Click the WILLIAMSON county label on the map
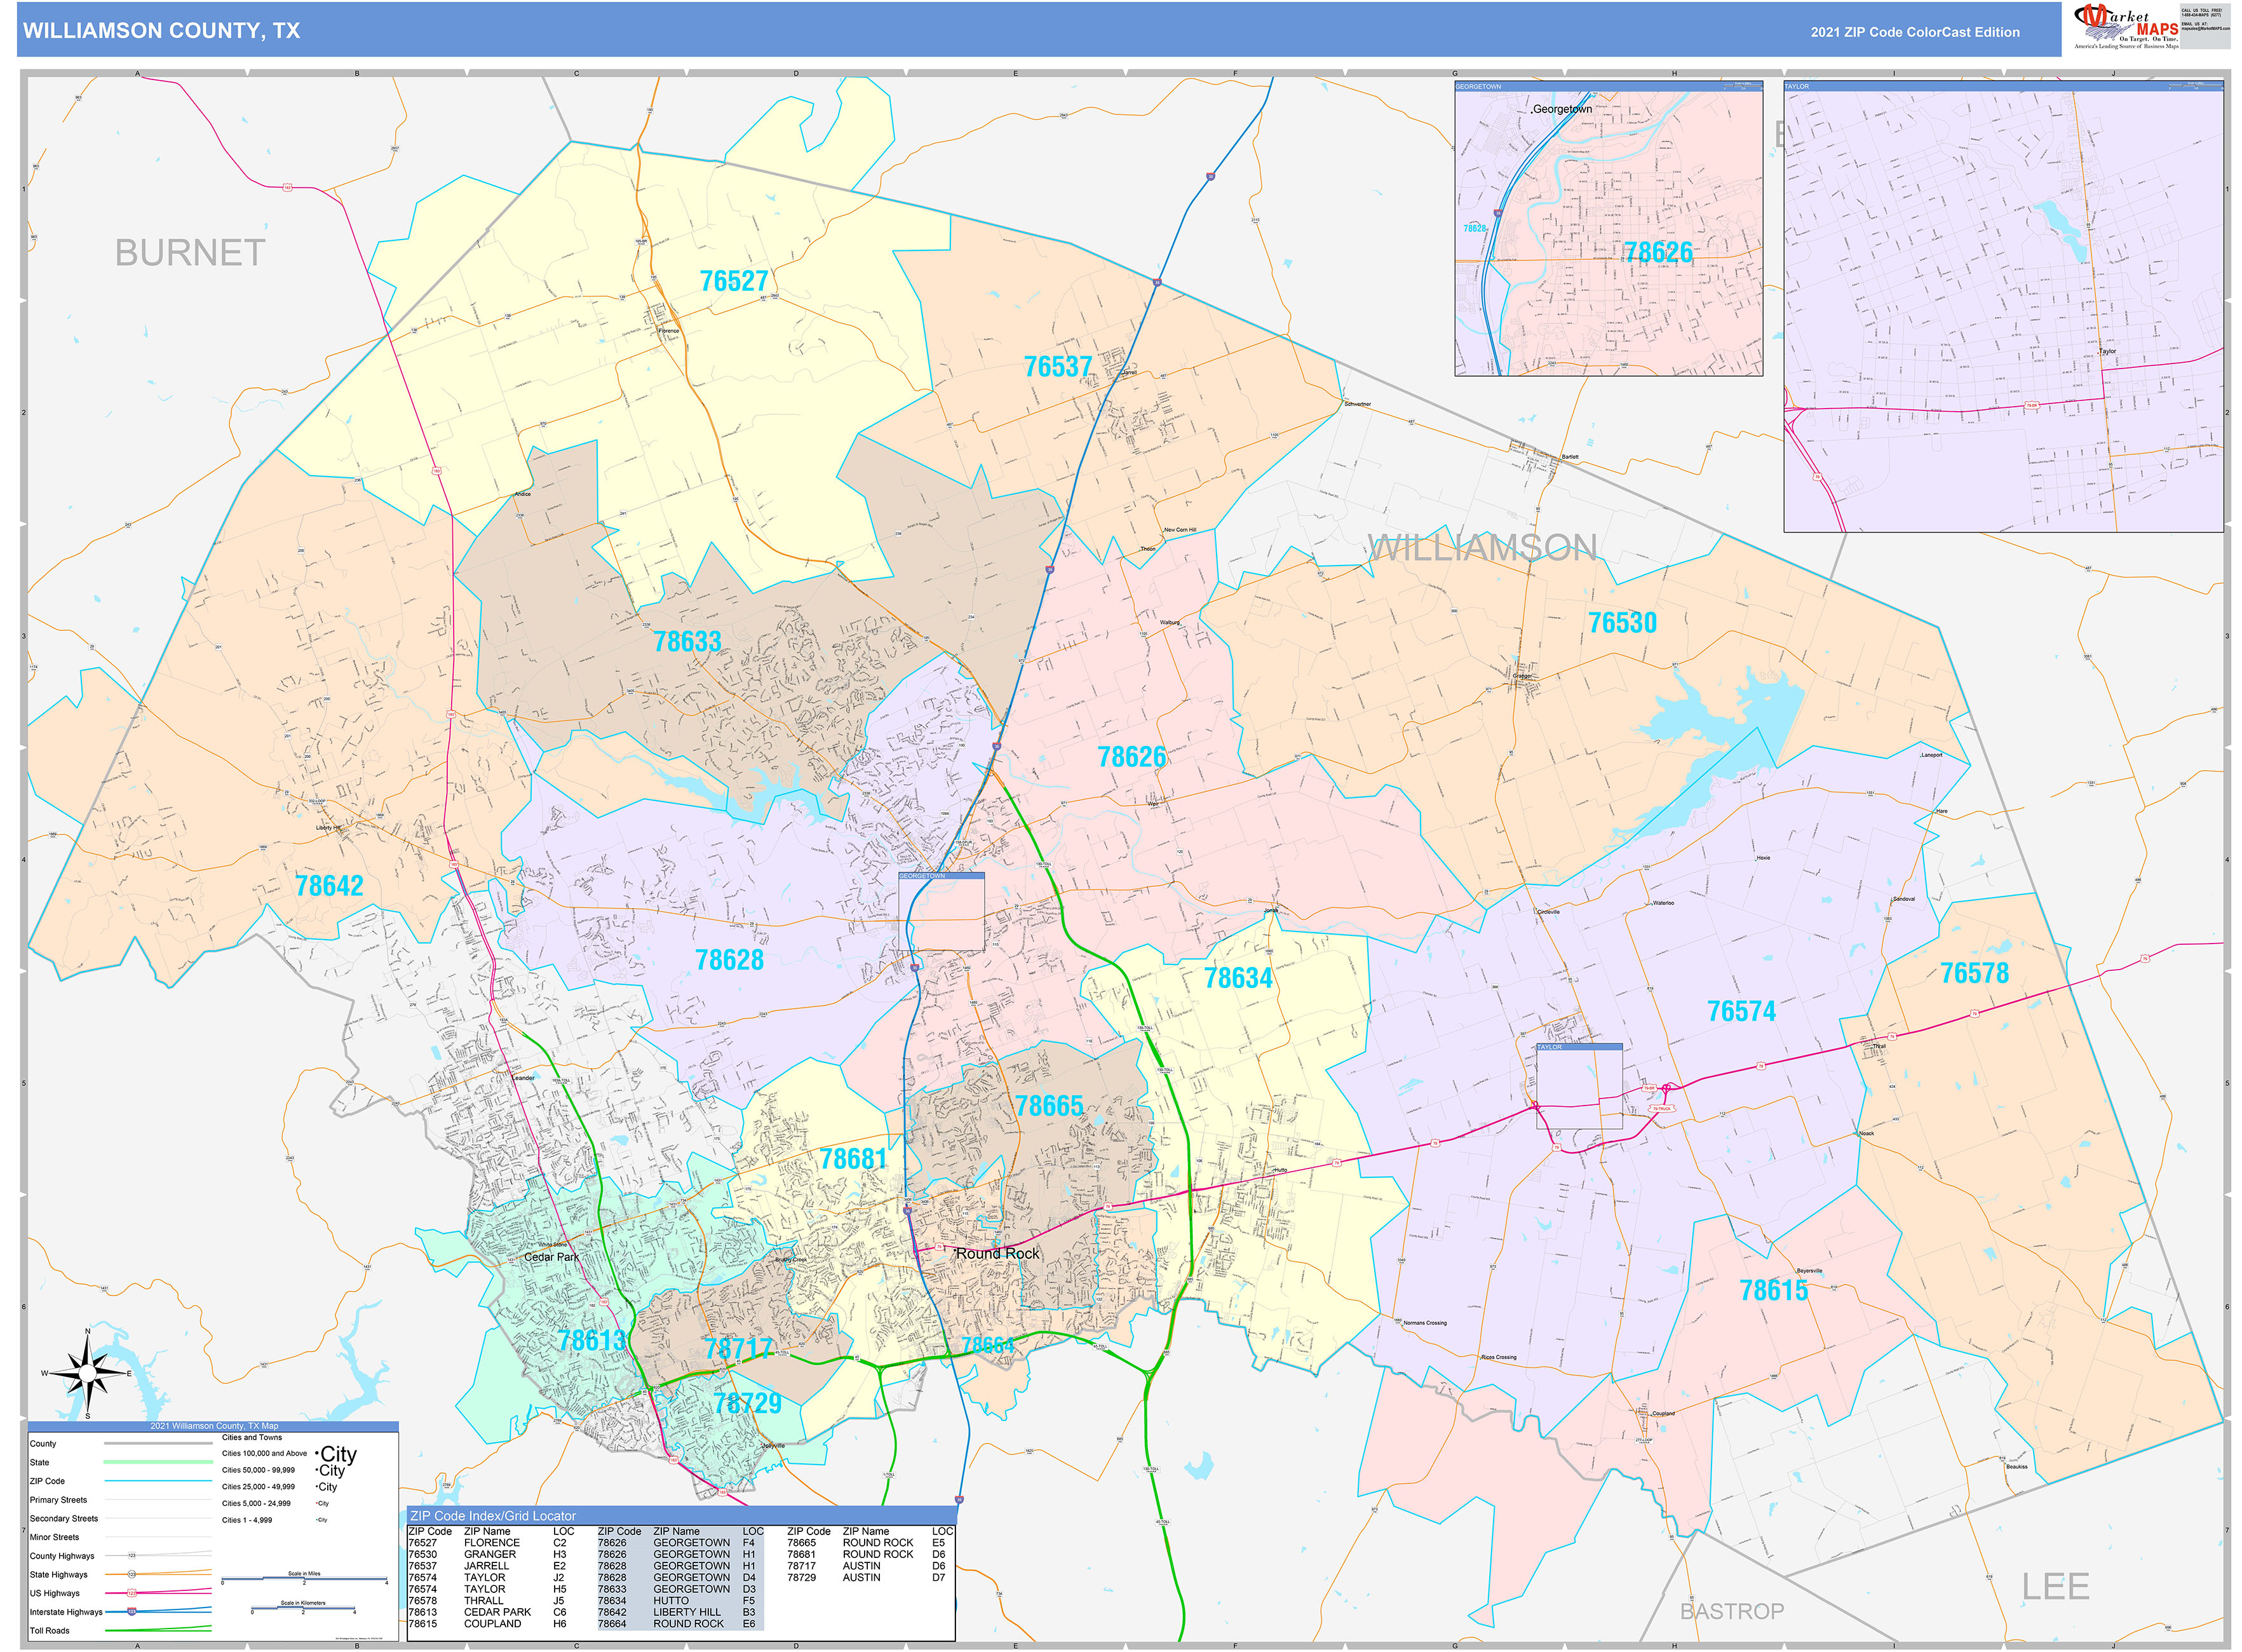 click(1482, 547)
